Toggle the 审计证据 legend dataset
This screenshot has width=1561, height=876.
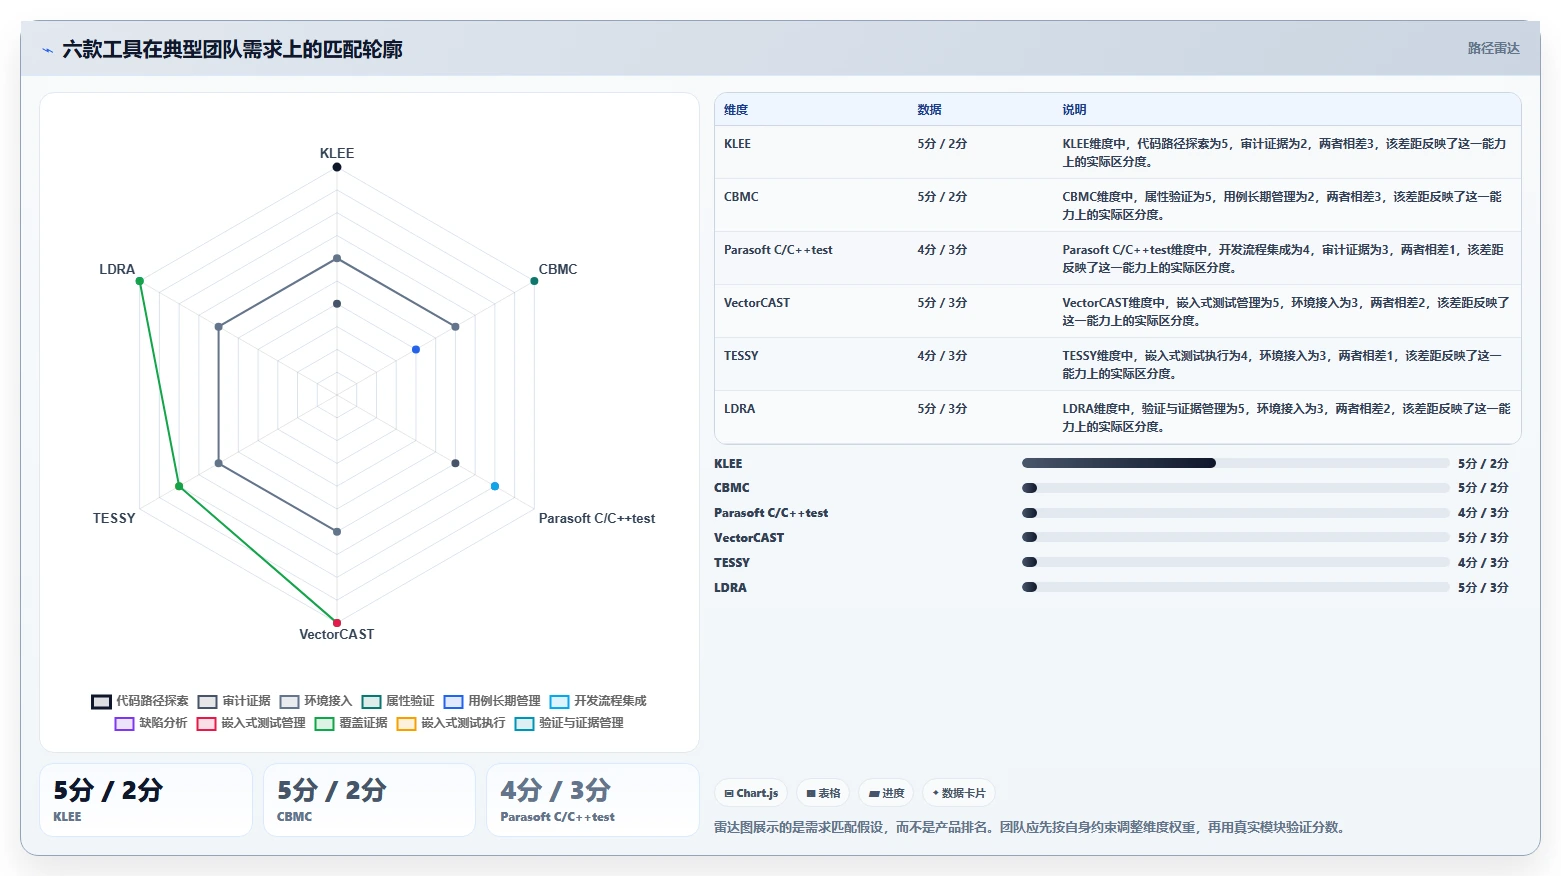234,701
